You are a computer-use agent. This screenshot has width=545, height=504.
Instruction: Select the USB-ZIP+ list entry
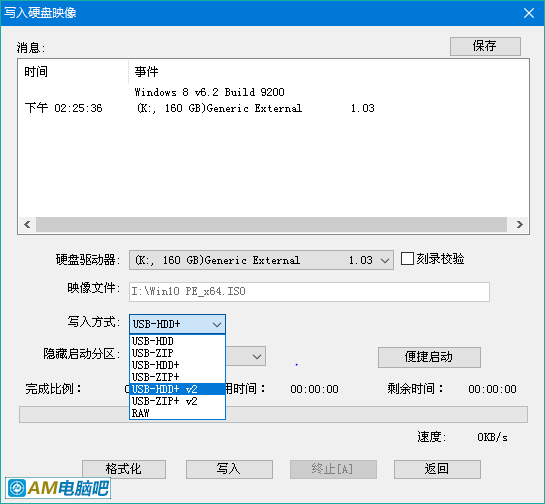point(177,377)
